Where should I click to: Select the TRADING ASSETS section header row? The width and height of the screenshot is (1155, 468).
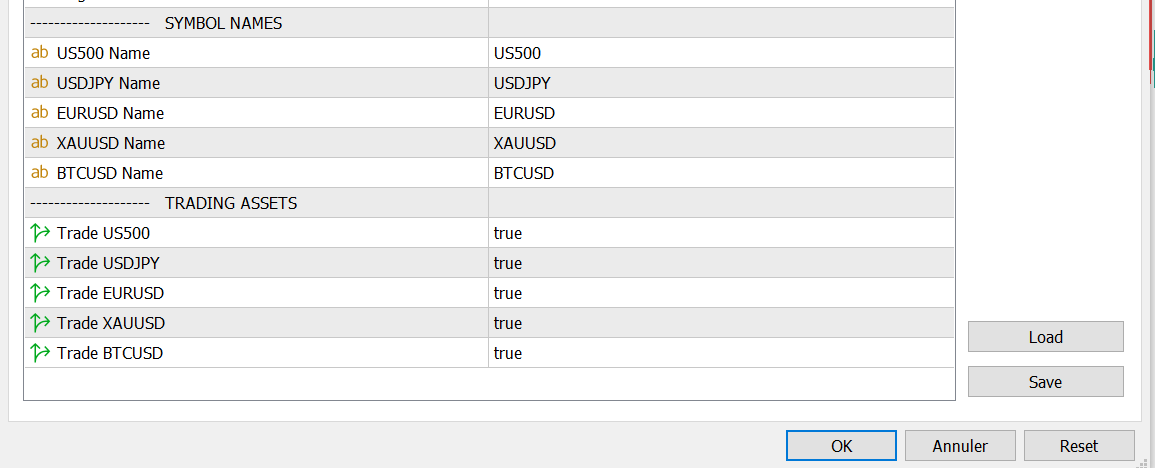point(489,203)
